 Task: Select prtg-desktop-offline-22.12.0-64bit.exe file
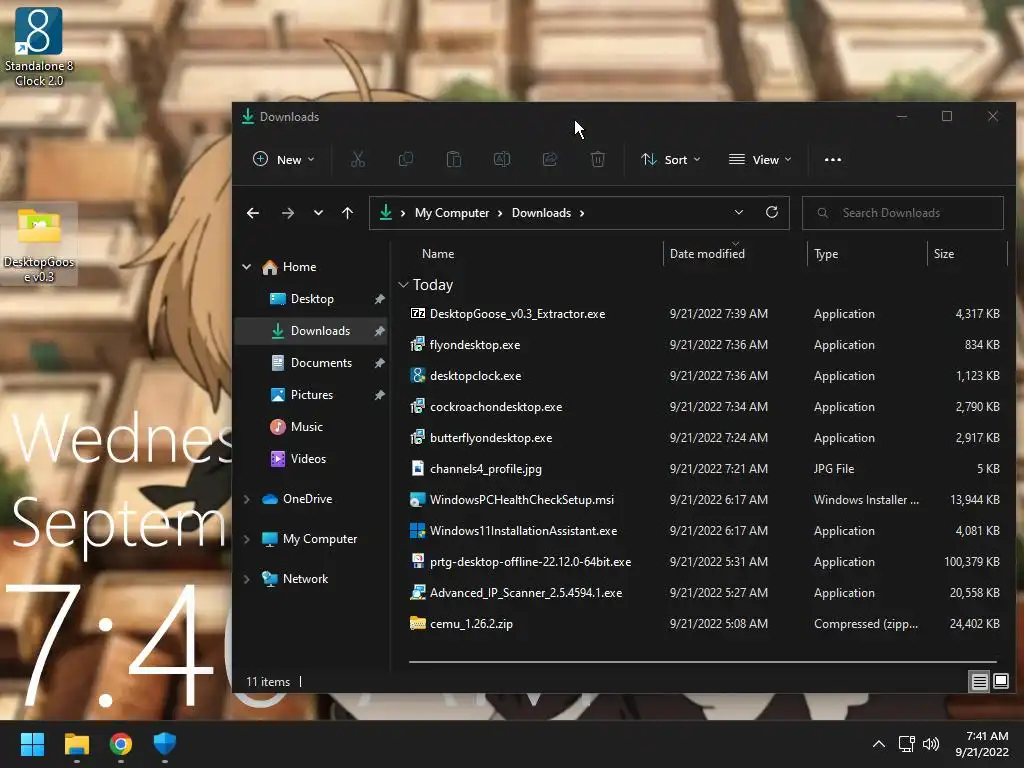(x=703, y=562)
